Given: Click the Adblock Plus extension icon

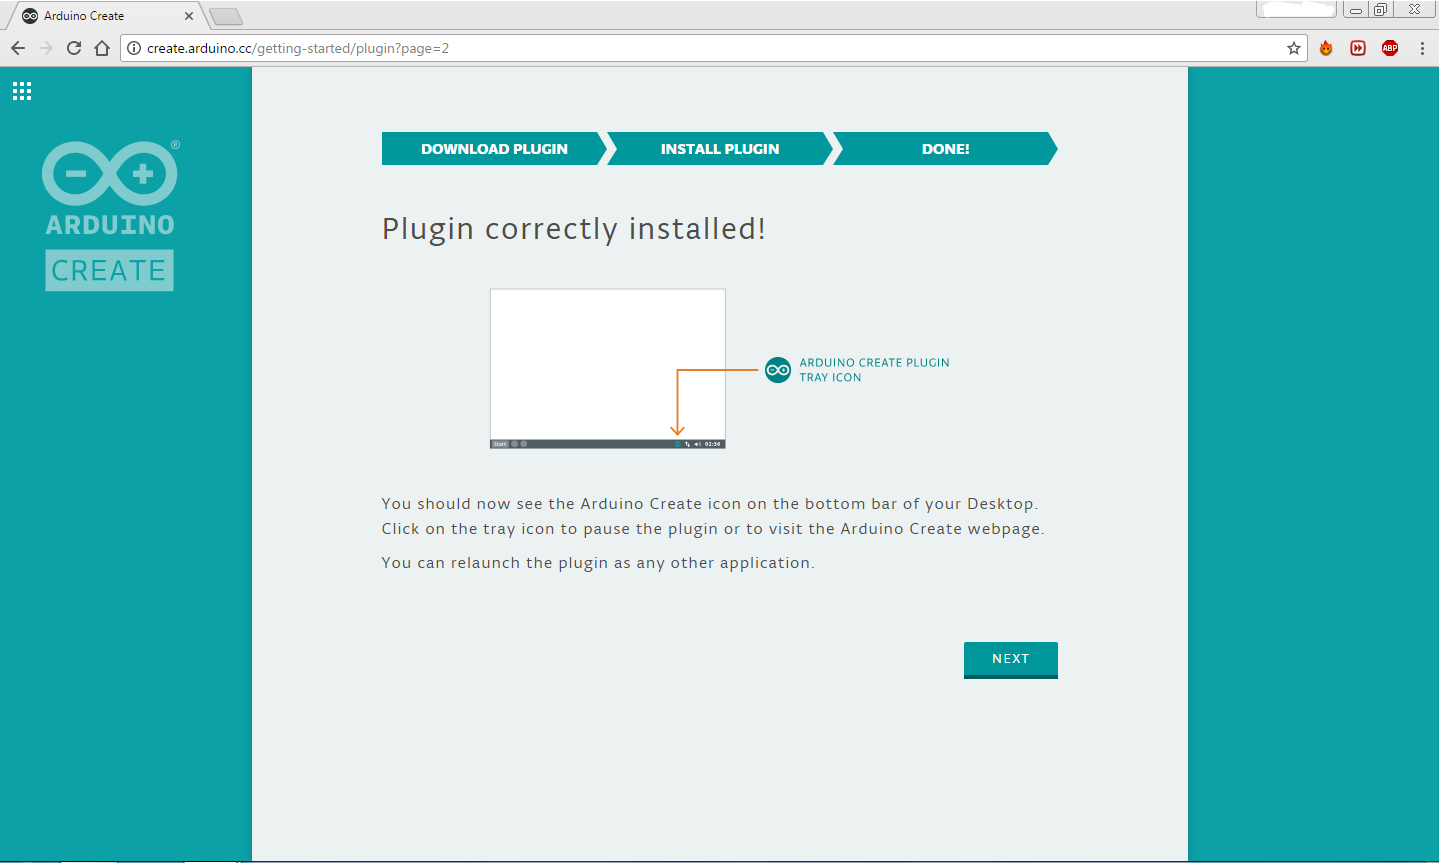Looking at the screenshot, I should pyautogui.click(x=1389, y=47).
